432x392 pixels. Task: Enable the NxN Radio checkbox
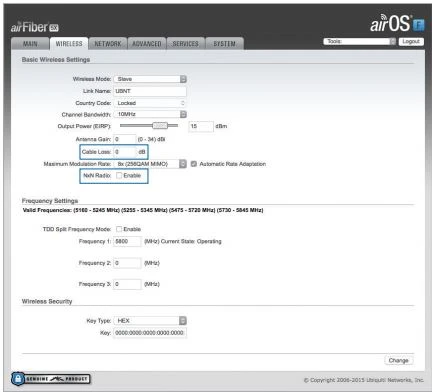119,175
